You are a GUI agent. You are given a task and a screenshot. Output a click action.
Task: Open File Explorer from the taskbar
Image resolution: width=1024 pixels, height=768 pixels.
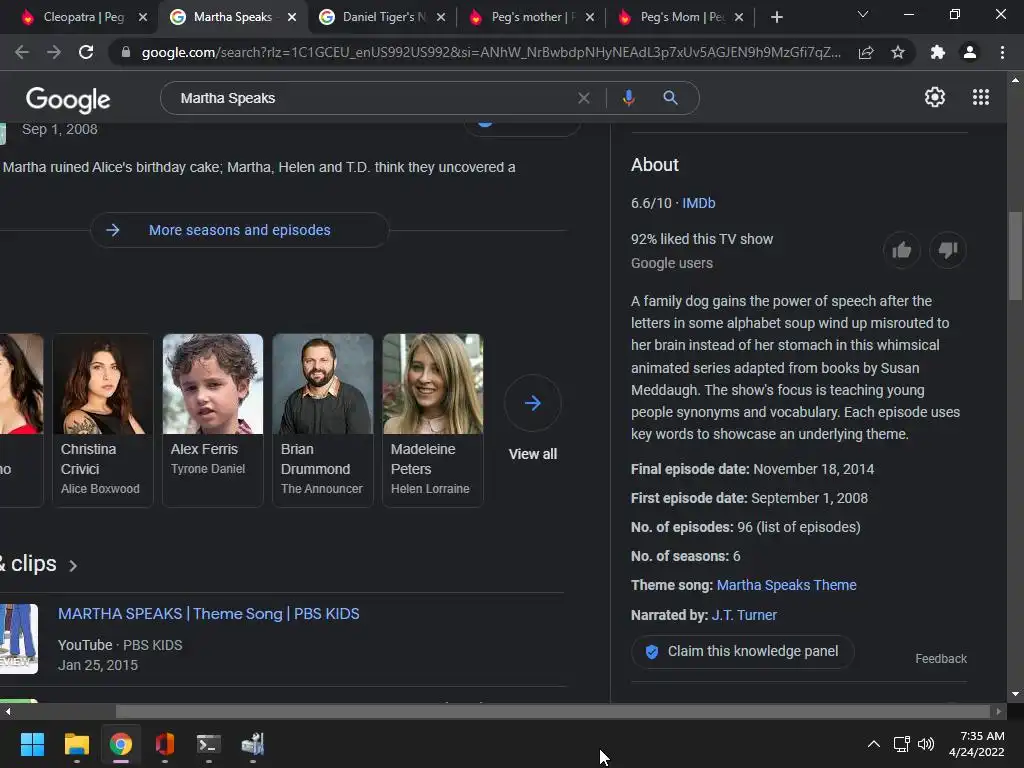[x=76, y=744]
